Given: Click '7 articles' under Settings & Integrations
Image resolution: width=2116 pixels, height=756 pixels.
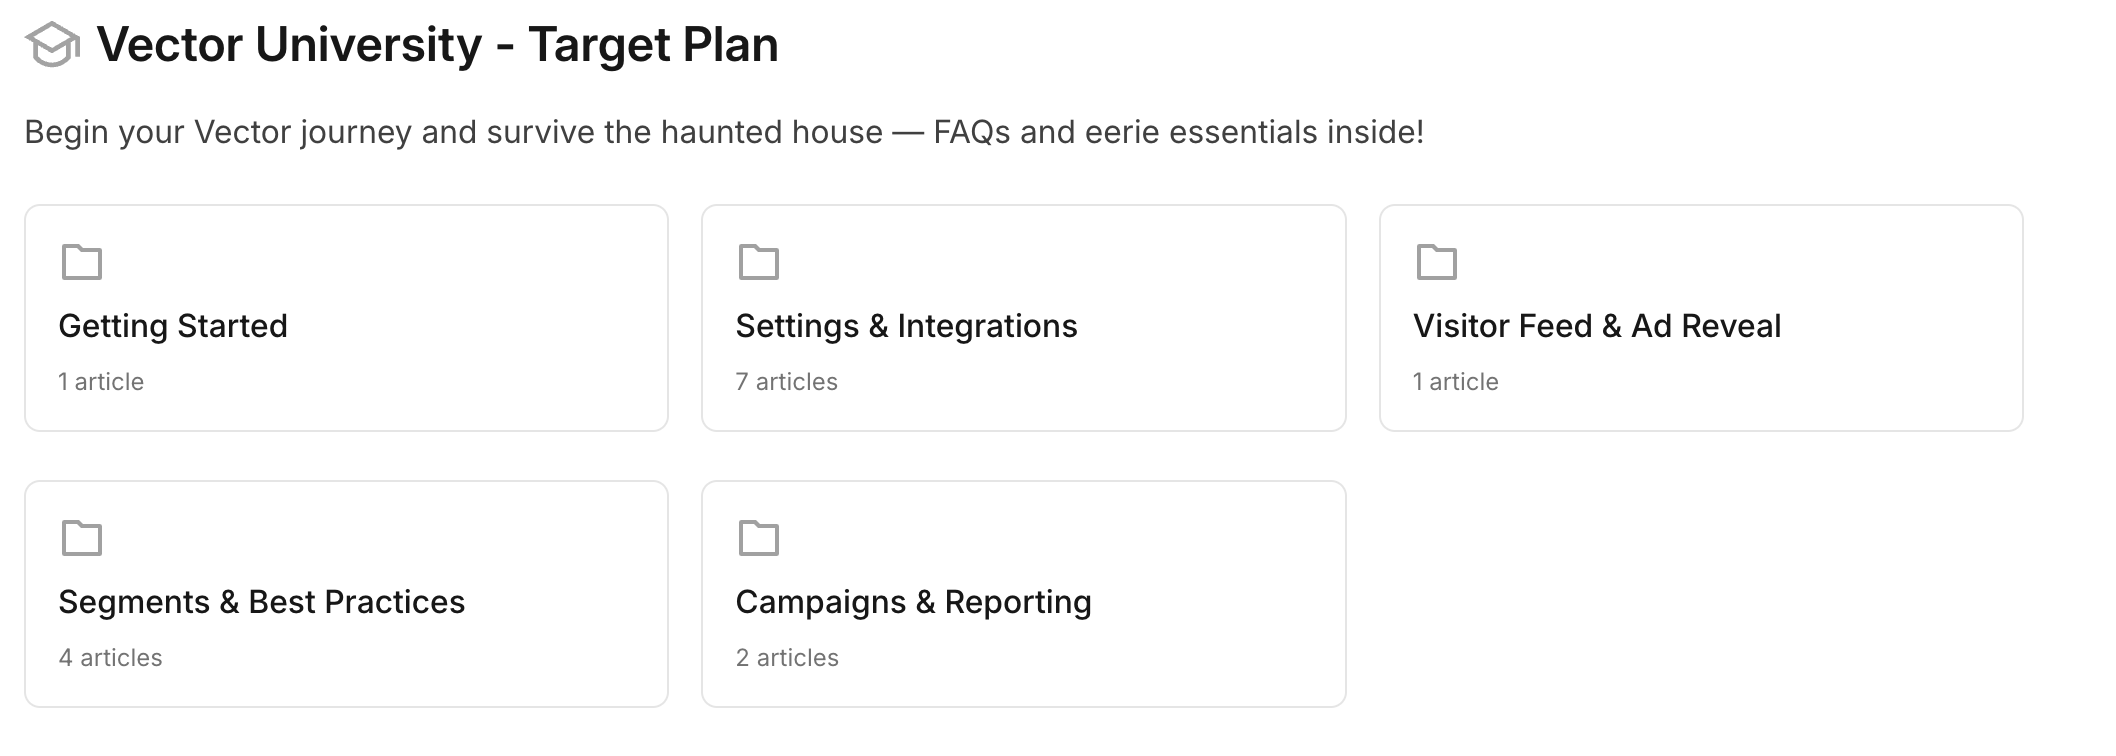Looking at the screenshot, I should 786,382.
